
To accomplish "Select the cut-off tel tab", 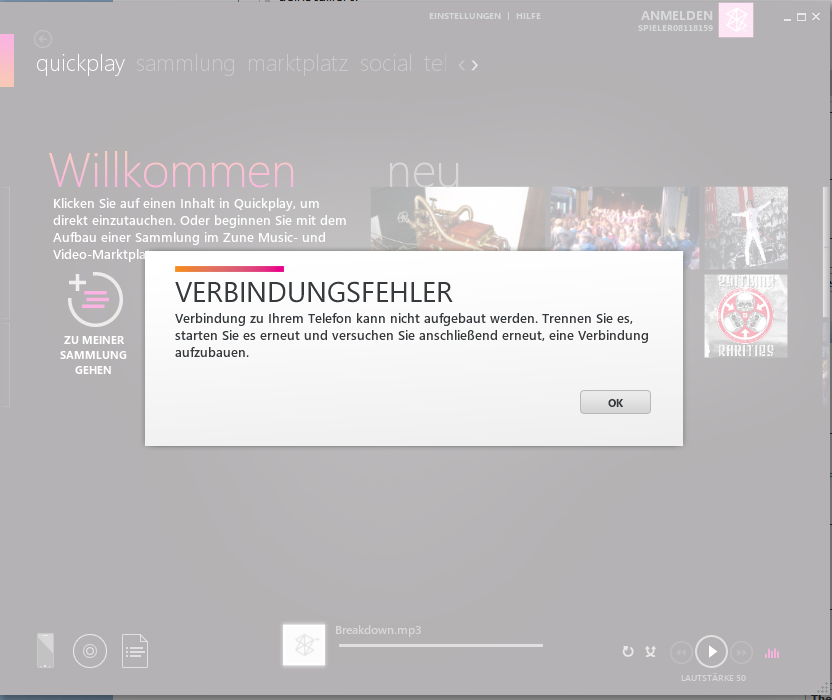I will 435,64.
